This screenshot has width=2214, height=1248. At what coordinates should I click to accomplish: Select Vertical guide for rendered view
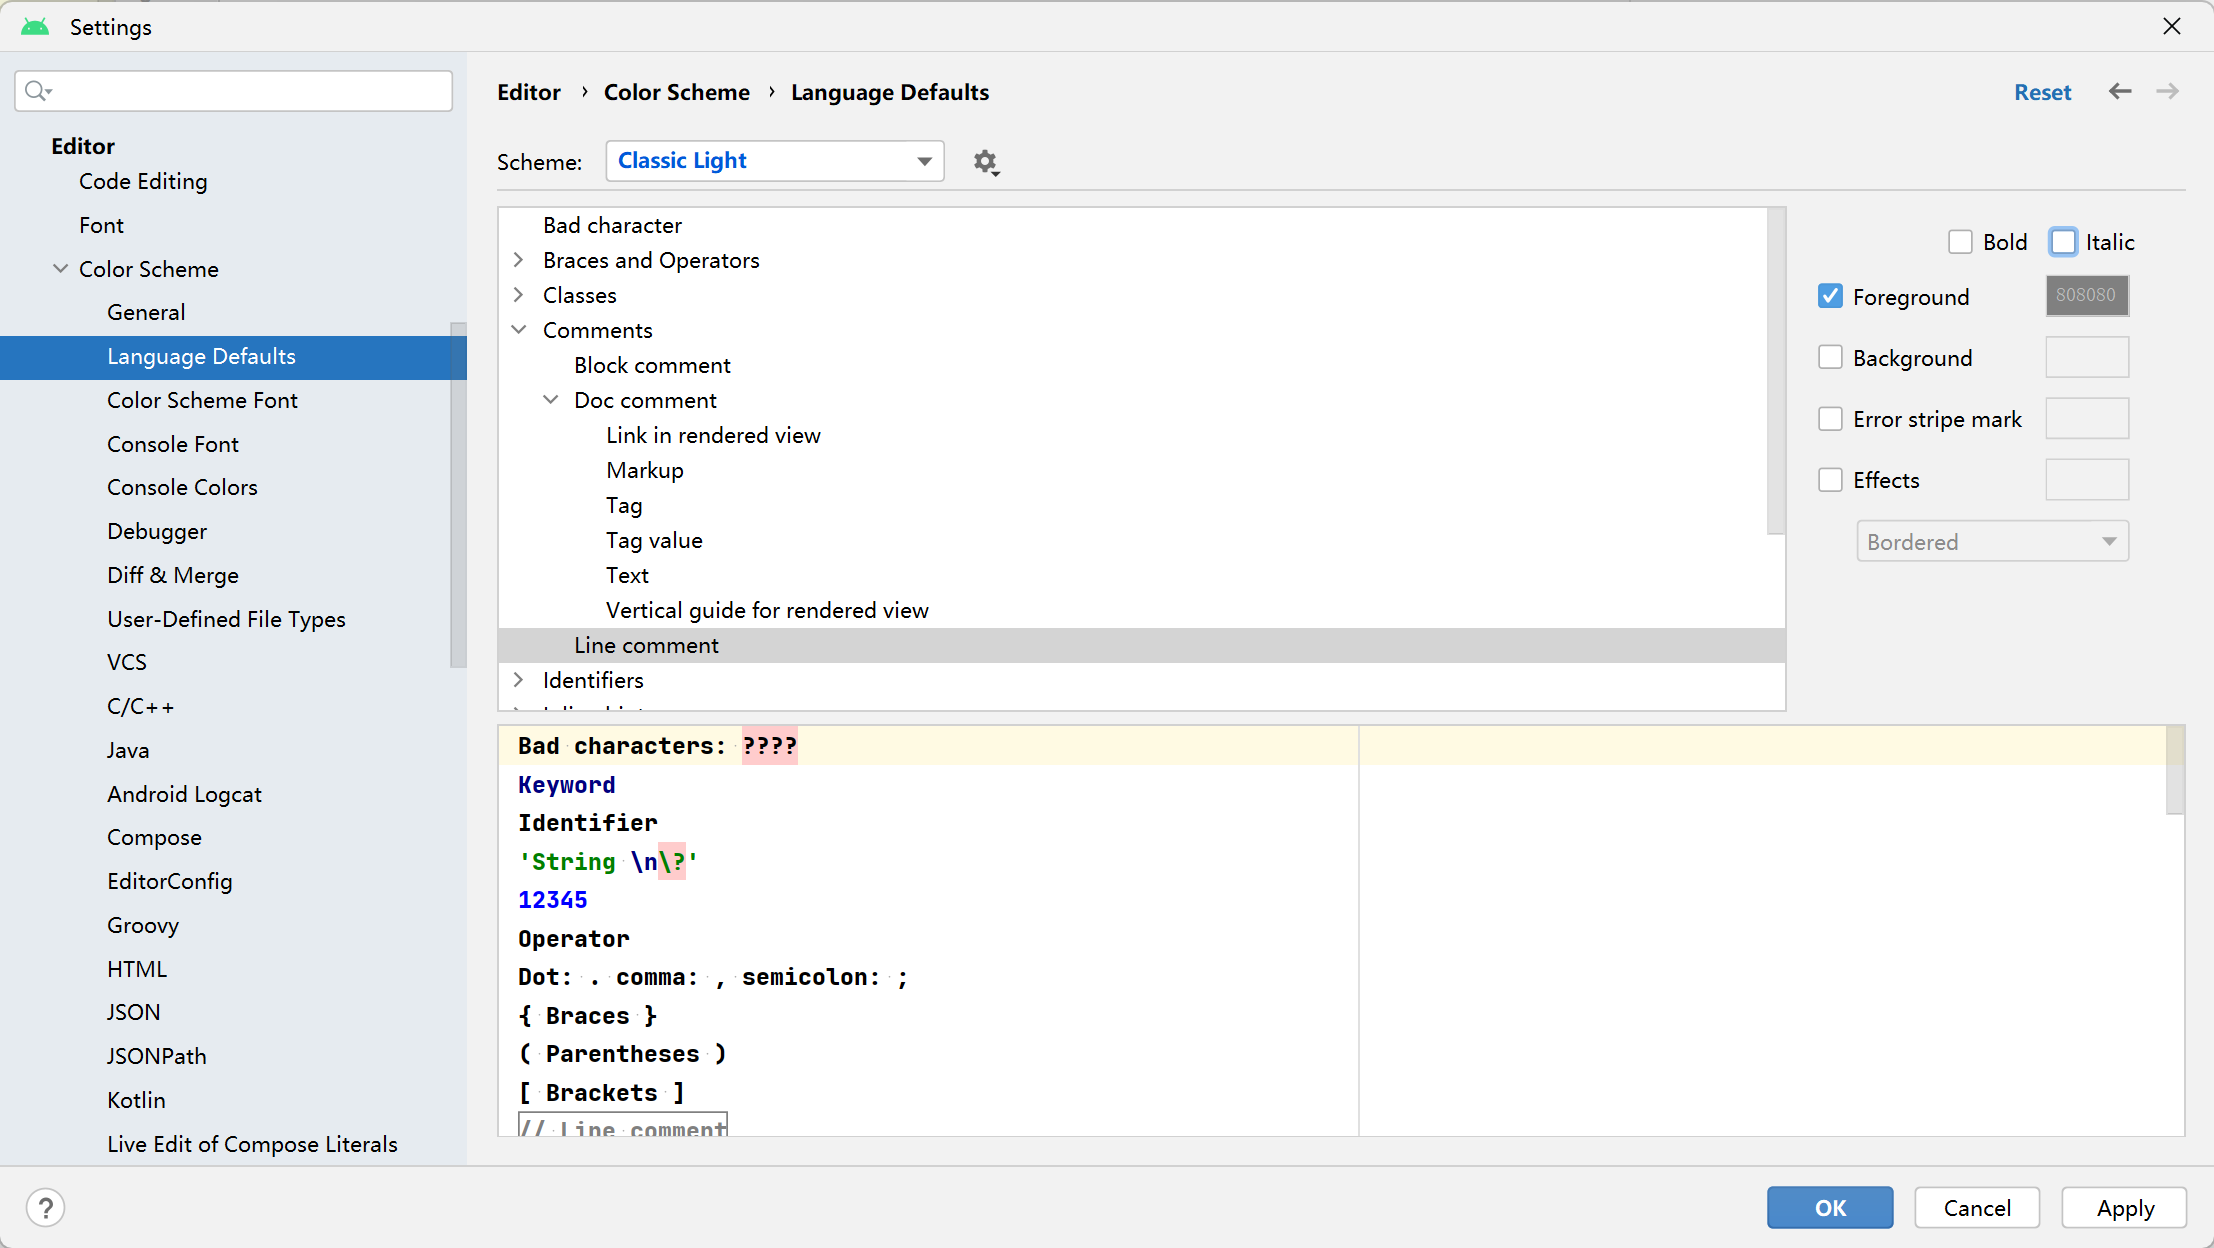tap(767, 610)
